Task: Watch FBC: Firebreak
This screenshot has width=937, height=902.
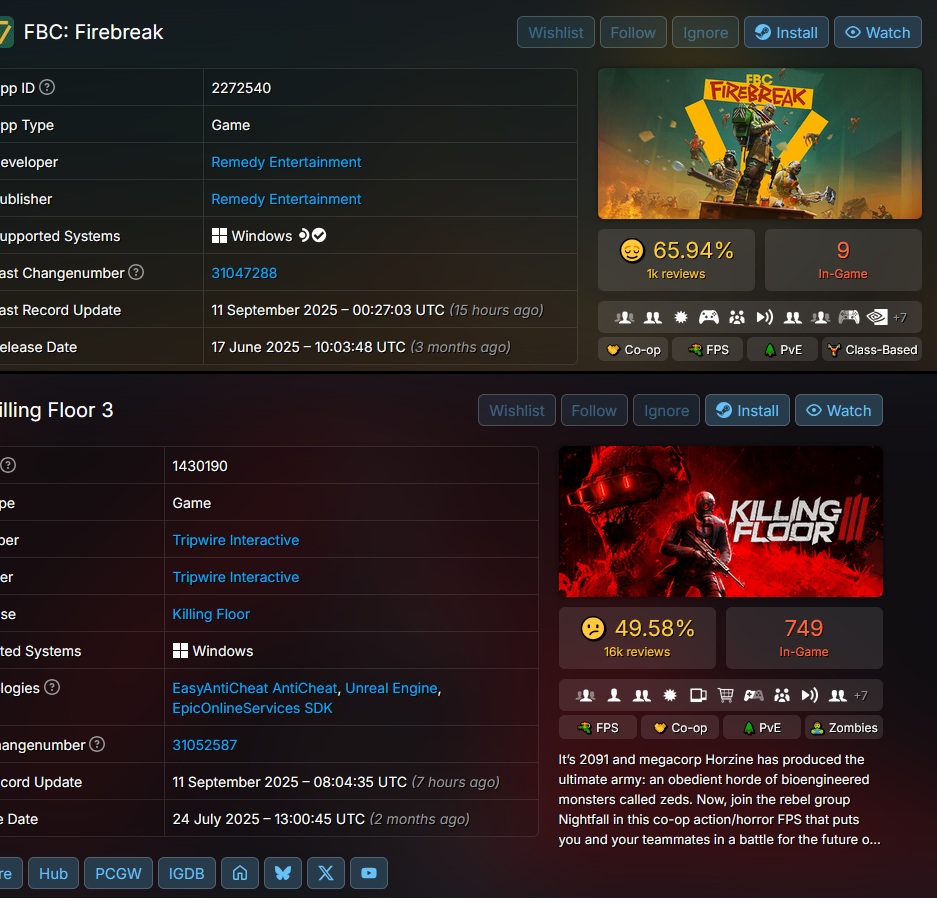Action: (x=878, y=32)
